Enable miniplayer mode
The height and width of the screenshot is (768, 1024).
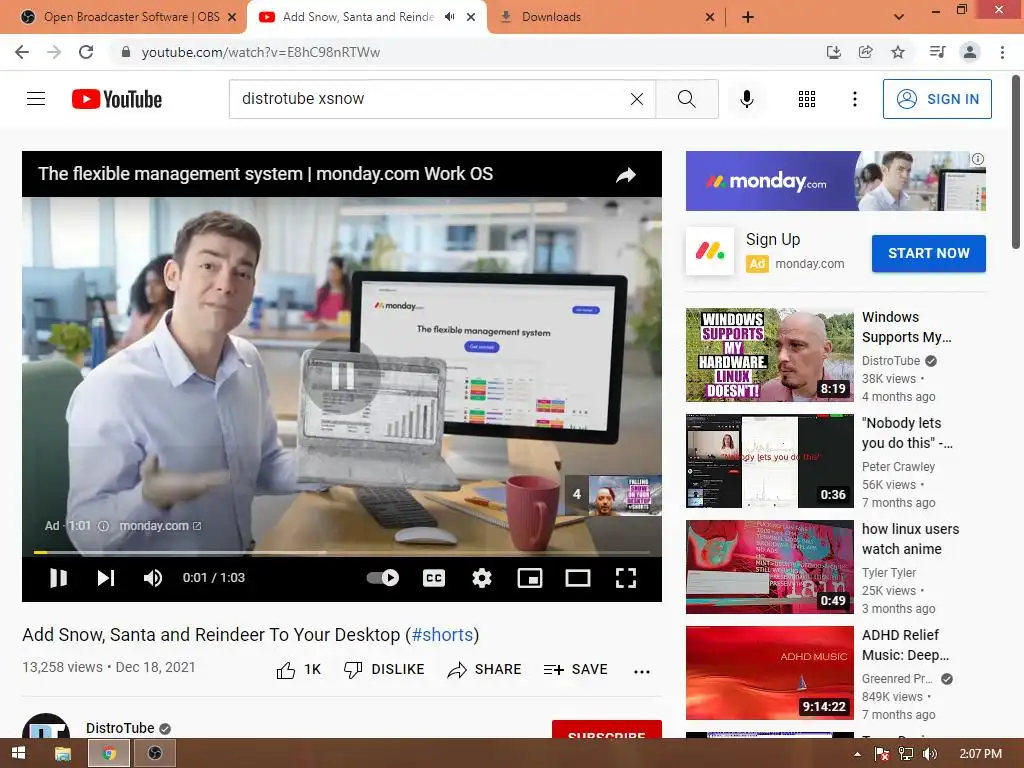(x=530, y=578)
